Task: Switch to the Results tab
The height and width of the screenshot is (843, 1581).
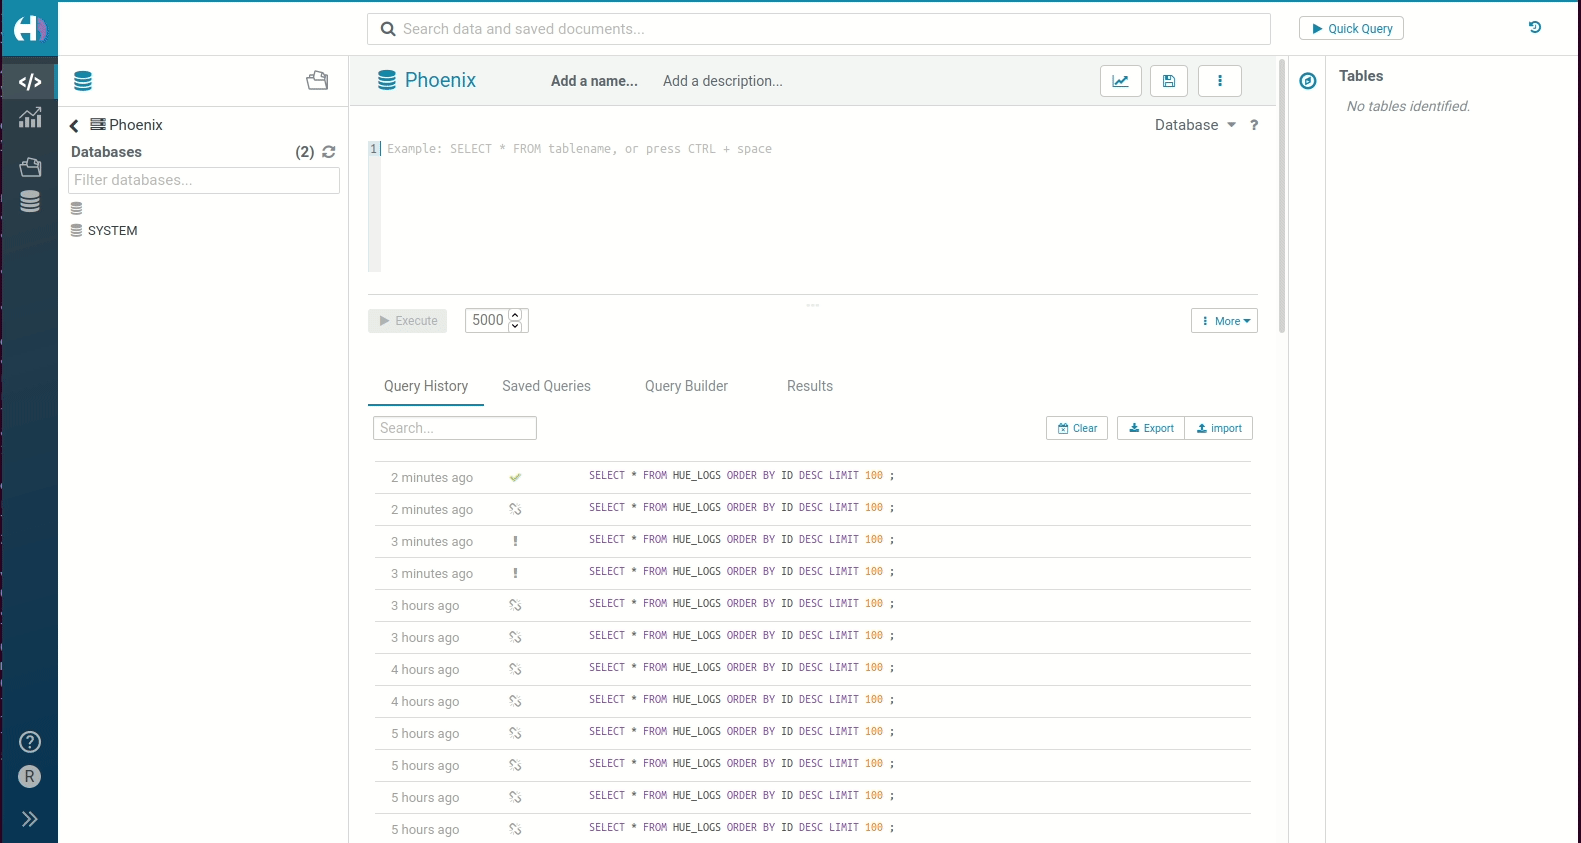Action: pos(810,386)
